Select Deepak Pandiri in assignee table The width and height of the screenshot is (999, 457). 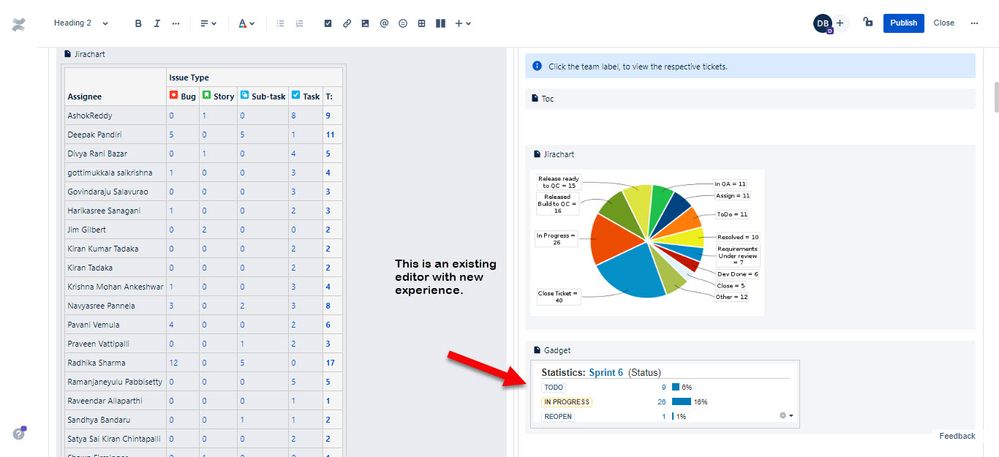pyautogui.click(x=94, y=135)
